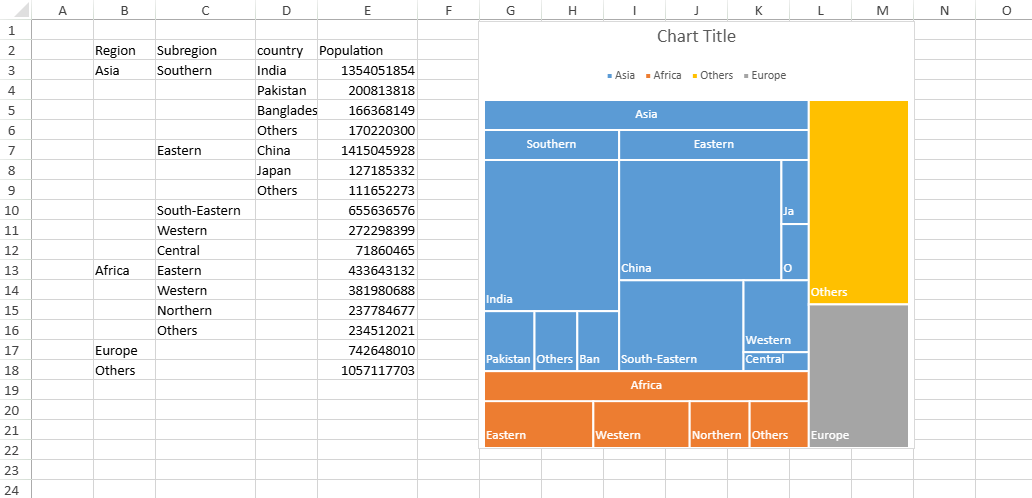
Task: Click the cell containing 1354051854
Action: click(367, 71)
